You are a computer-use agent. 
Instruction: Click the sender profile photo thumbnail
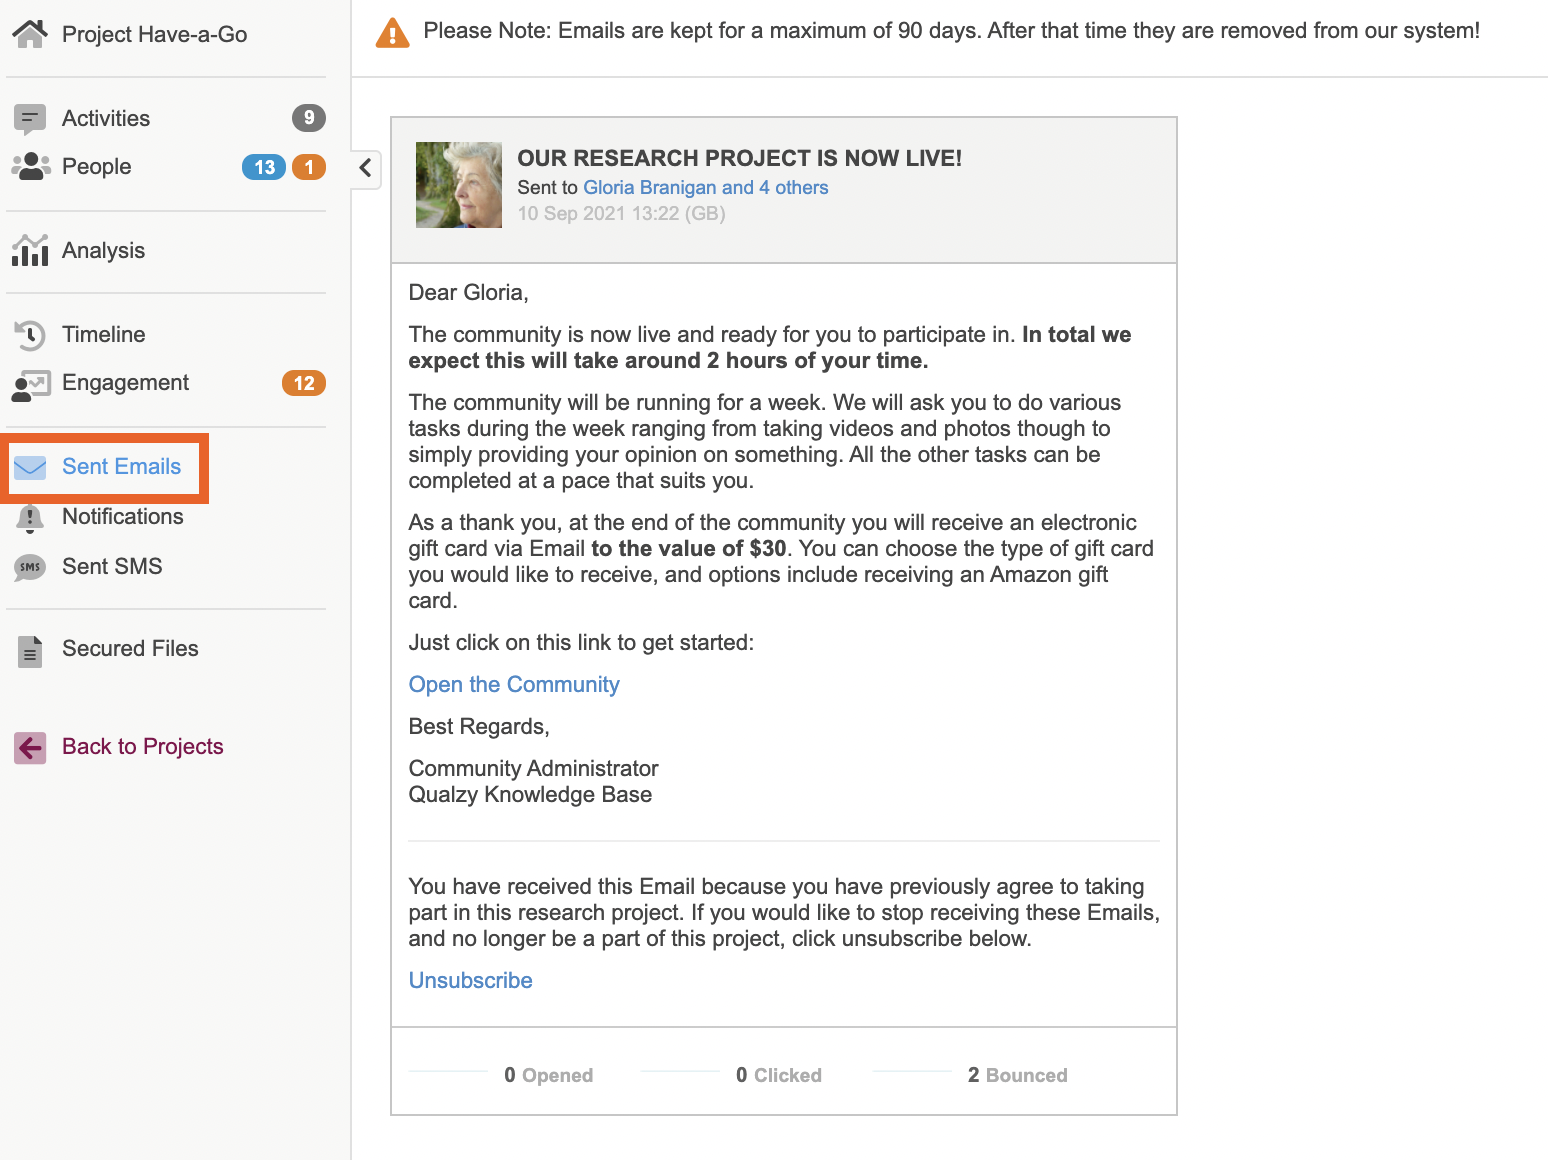point(459,185)
